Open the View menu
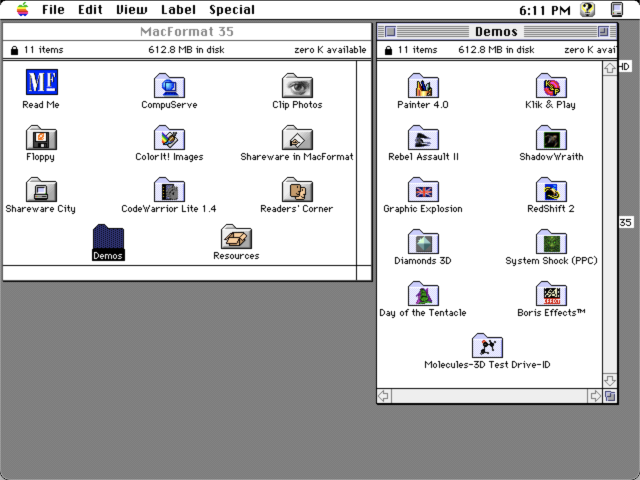Image resolution: width=640 pixels, height=480 pixels. coord(131,9)
